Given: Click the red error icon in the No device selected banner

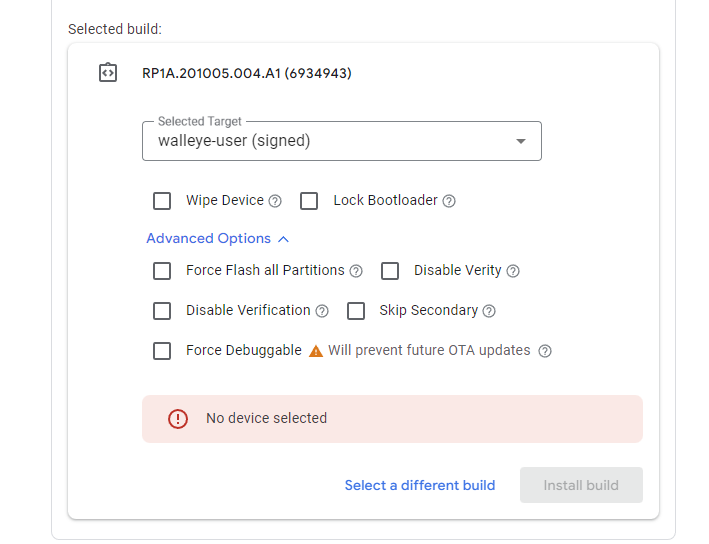Looking at the screenshot, I should coord(178,419).
